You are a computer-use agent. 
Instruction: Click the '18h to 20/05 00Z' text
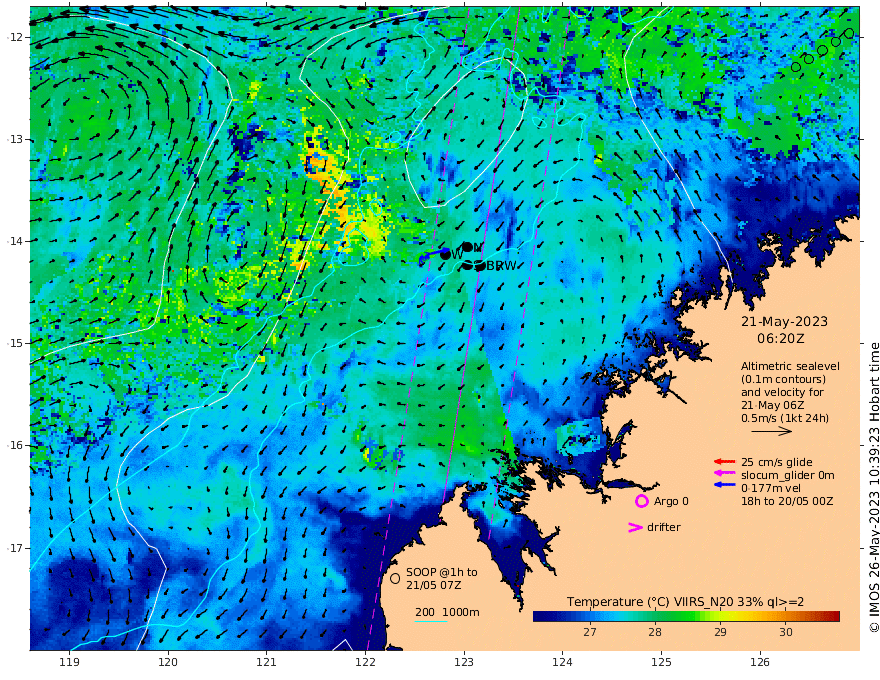(787, 501)
